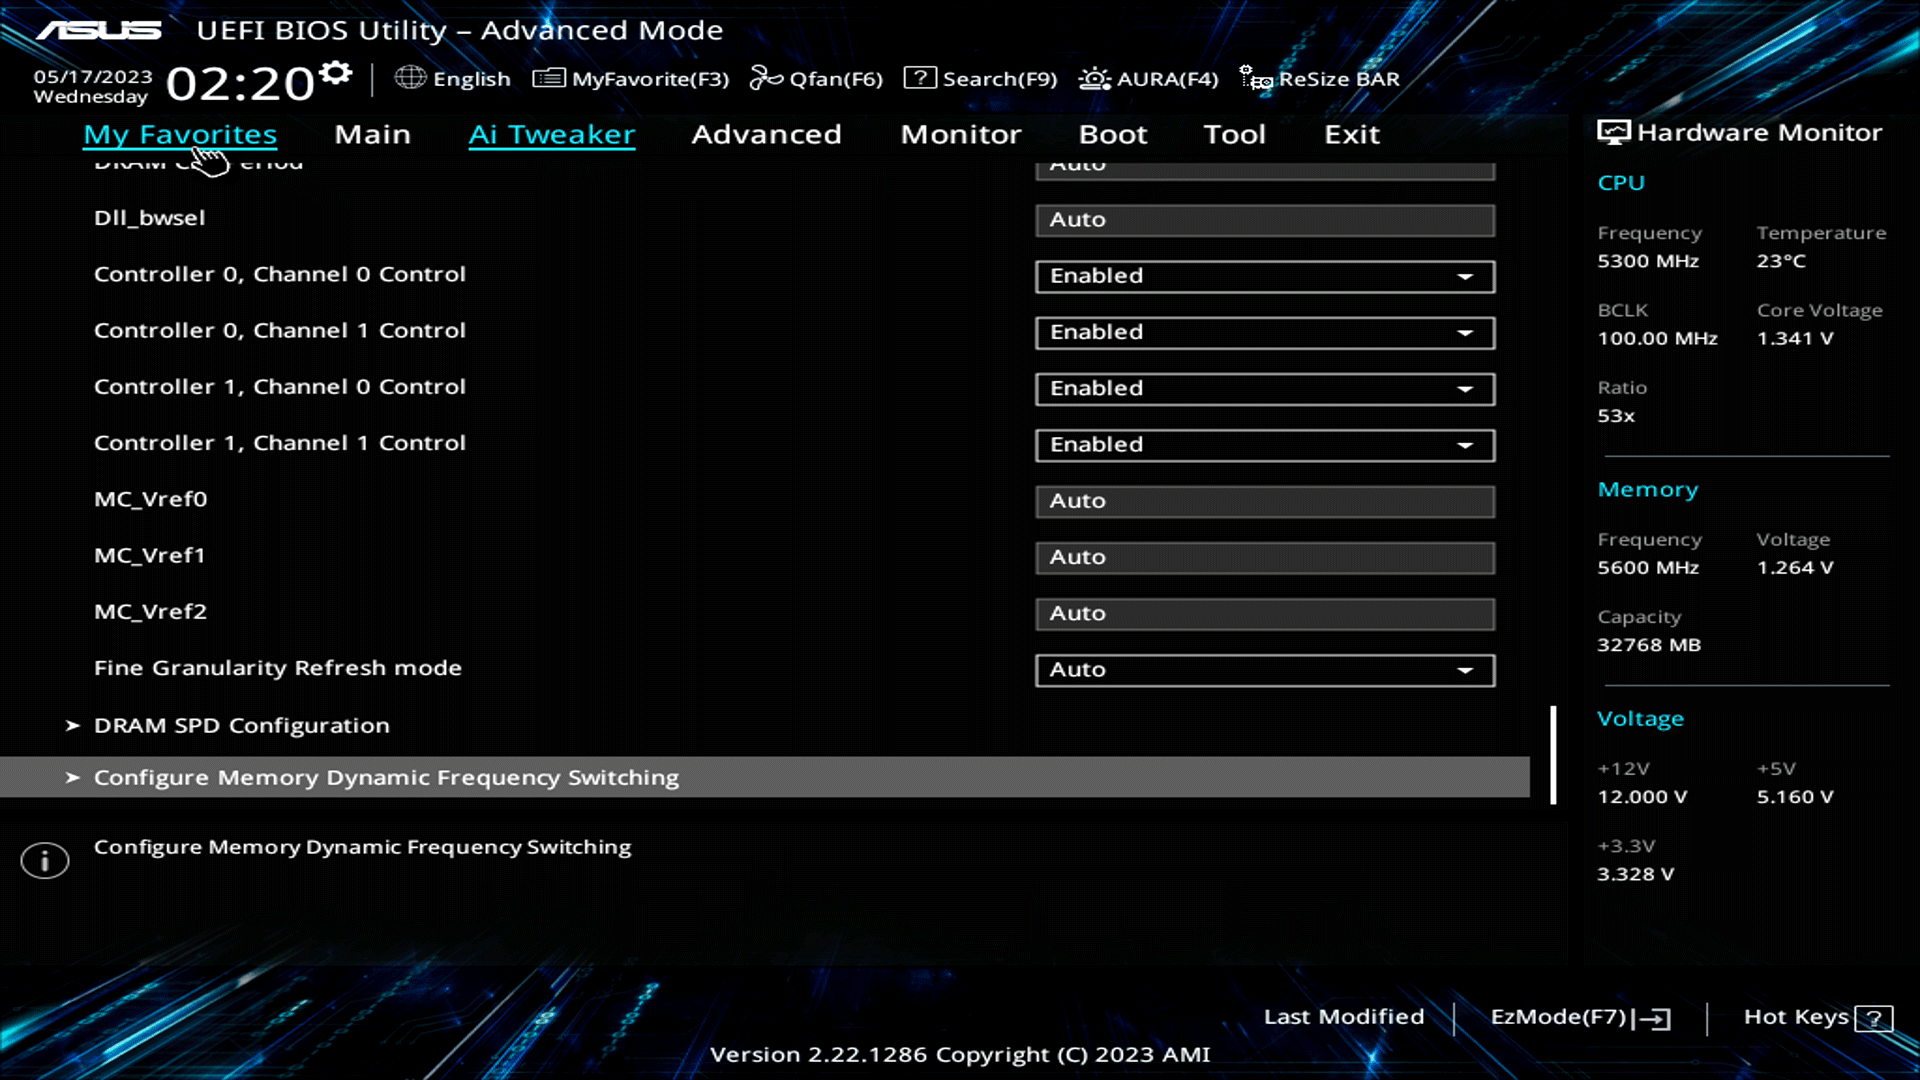Launch Qfan fan control

[816, 78]
